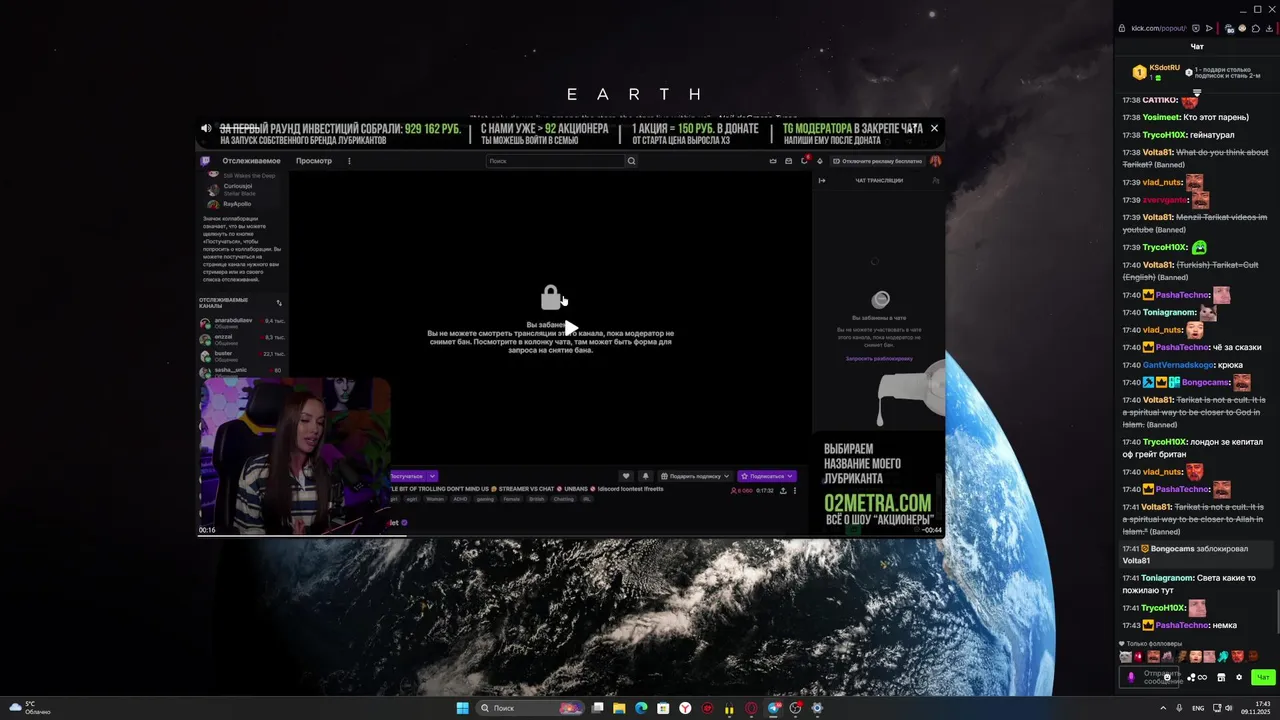The image size is (1280, 720).
Task: Click the infinity icon in chat bar
Action: (x=1202, y=677)
